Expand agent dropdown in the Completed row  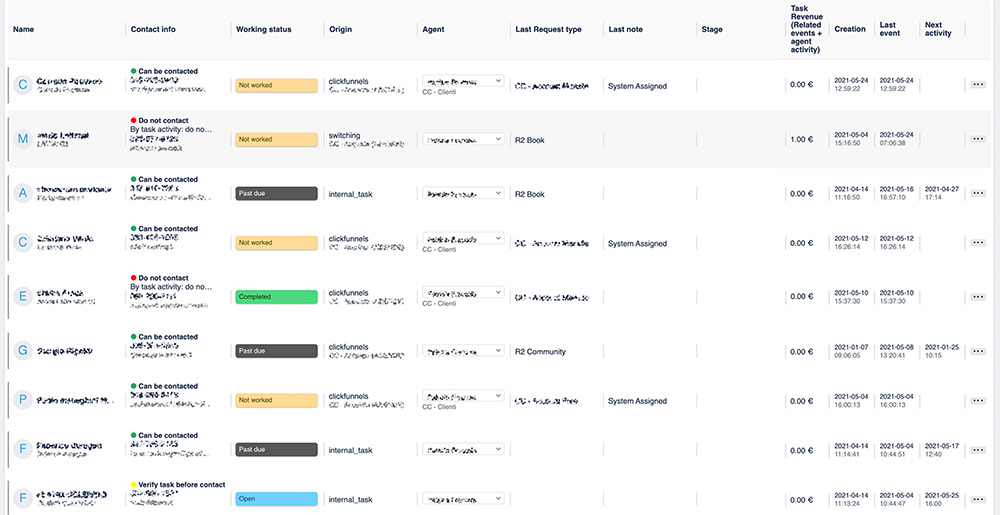(x=463, y=294)
